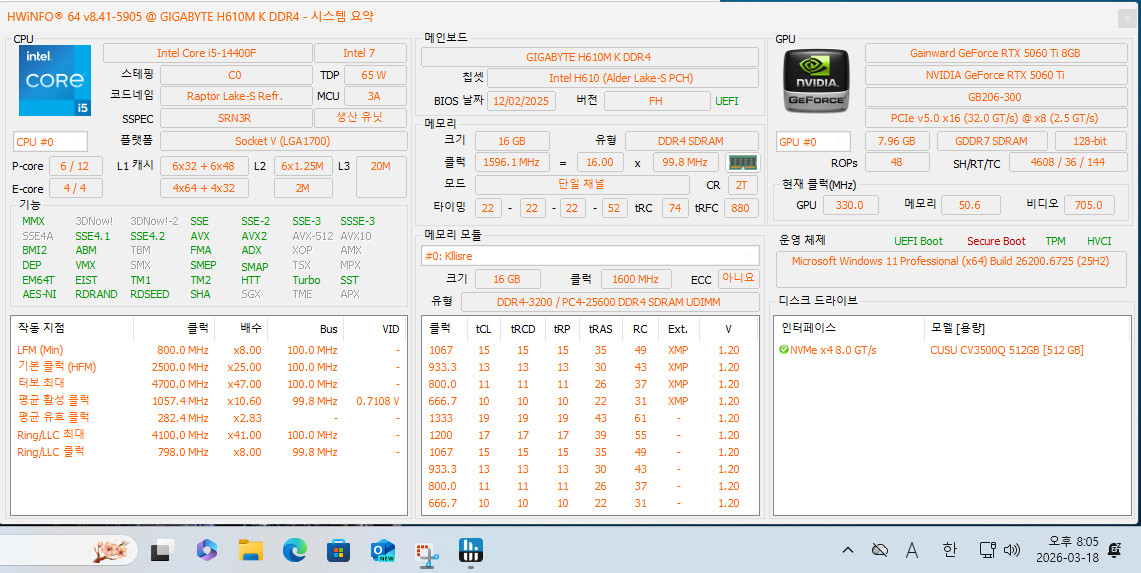
Task: Open network status tray icon
Action: 987,550
